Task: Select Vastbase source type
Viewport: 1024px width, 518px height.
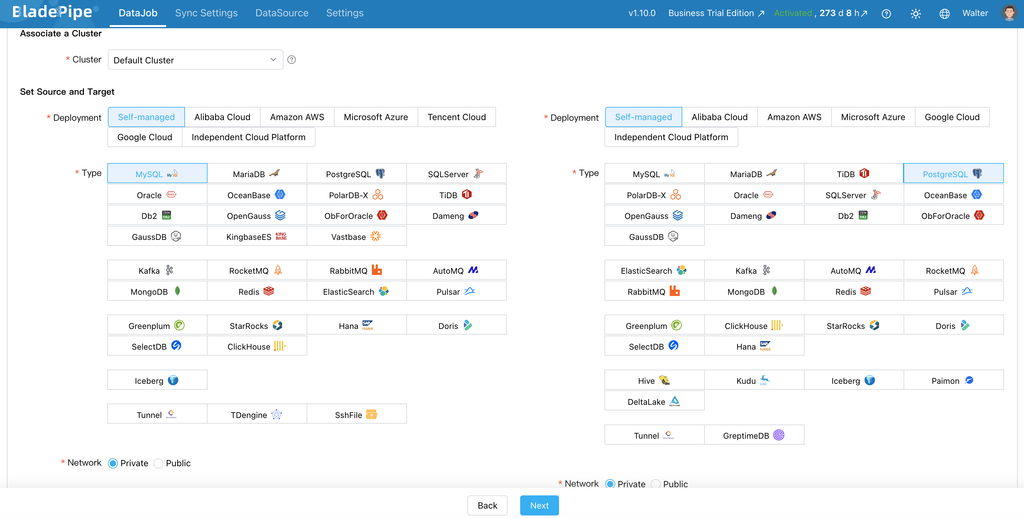Action: click(x=357, y=236)
